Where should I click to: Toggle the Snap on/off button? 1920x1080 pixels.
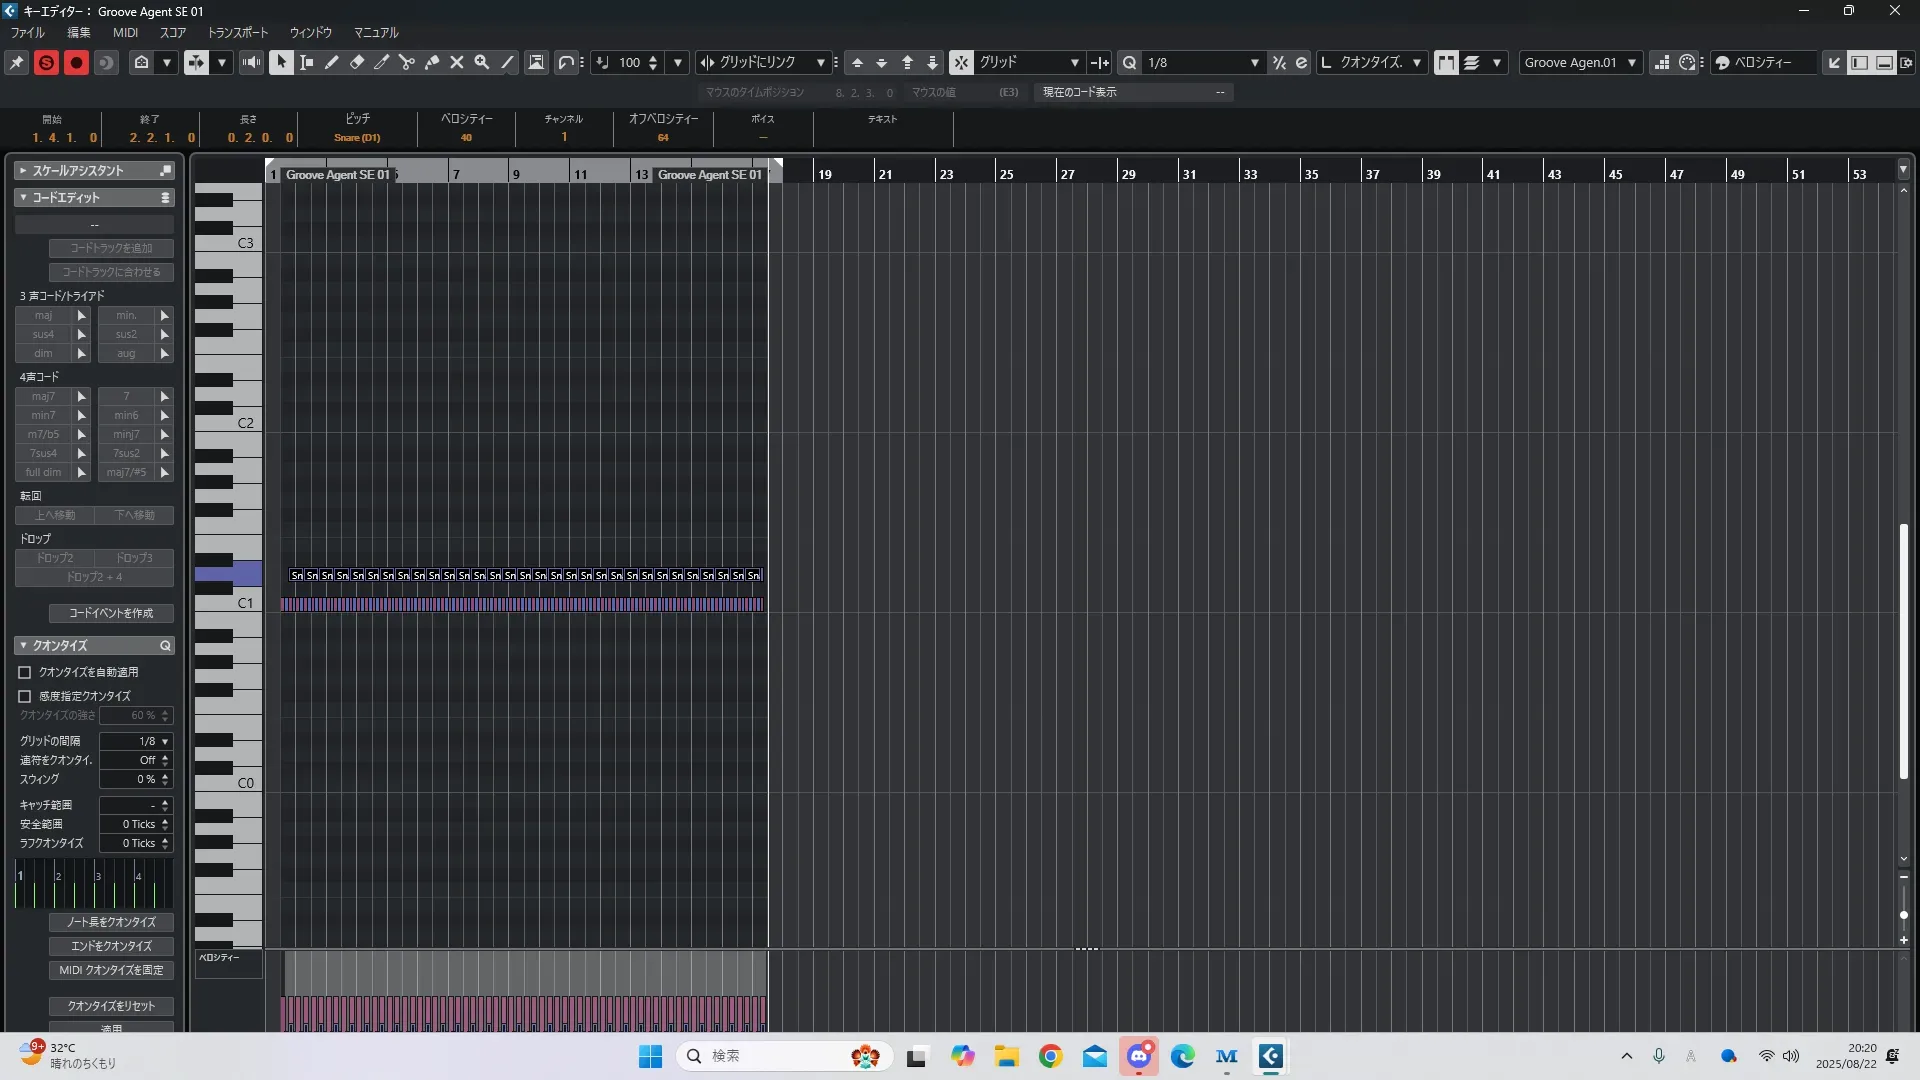tap(960, 62)
